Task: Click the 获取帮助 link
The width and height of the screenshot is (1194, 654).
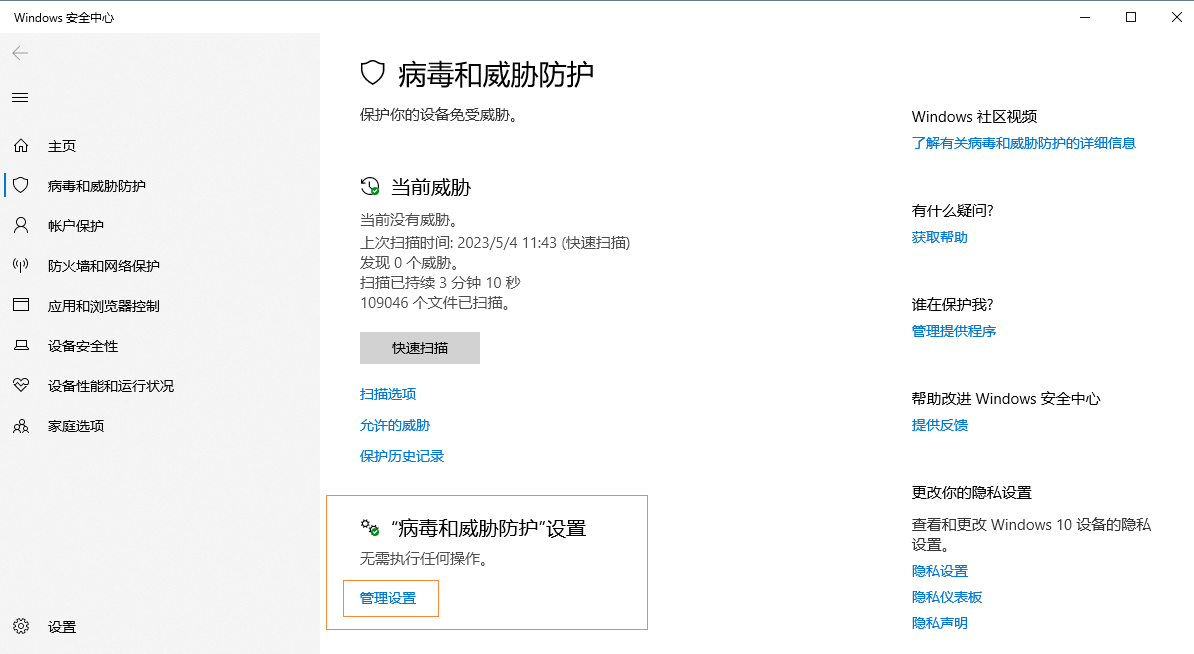Action: click(x=939, y=238)
